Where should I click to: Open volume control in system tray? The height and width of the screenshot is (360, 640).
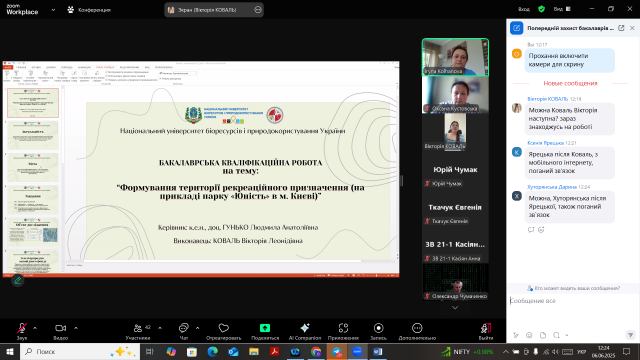(x=555, y=351)
